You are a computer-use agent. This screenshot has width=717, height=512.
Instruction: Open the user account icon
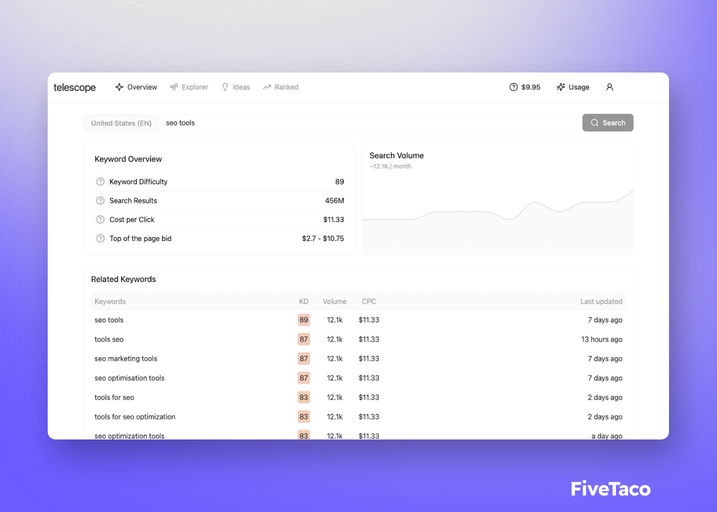click(x=610, y=87)
